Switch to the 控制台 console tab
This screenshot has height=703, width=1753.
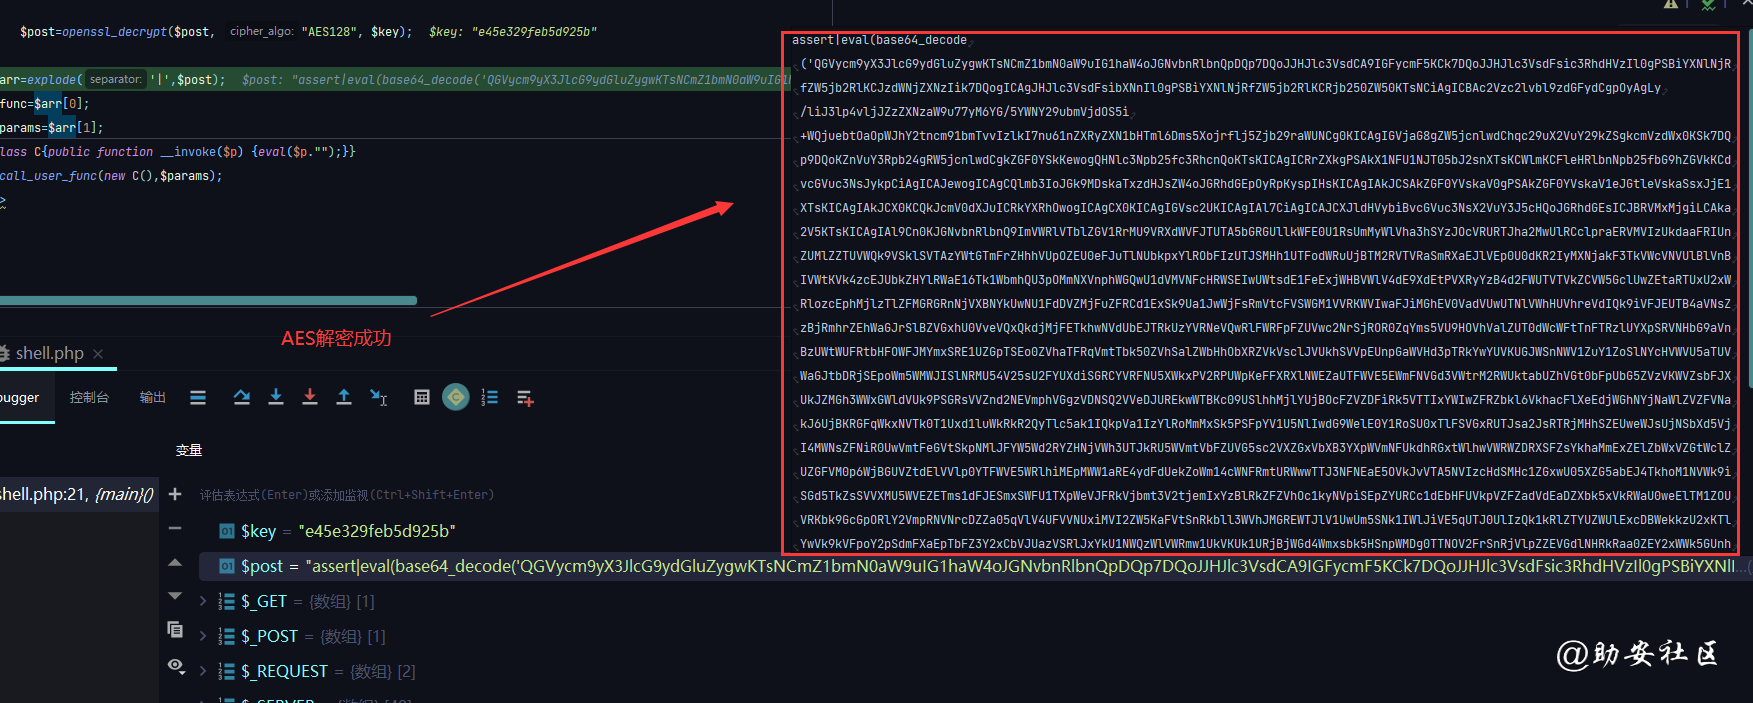coord(89,398)
